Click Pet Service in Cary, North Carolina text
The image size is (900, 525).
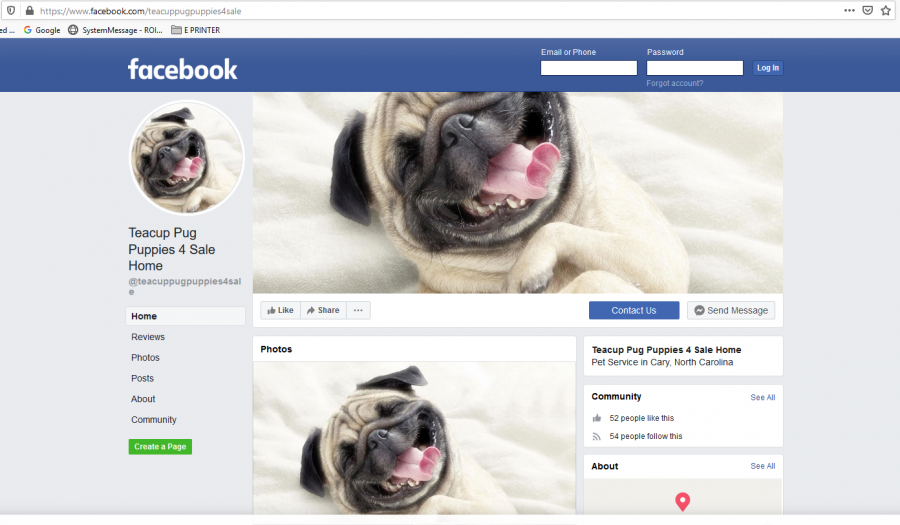[x=662, y=362]
